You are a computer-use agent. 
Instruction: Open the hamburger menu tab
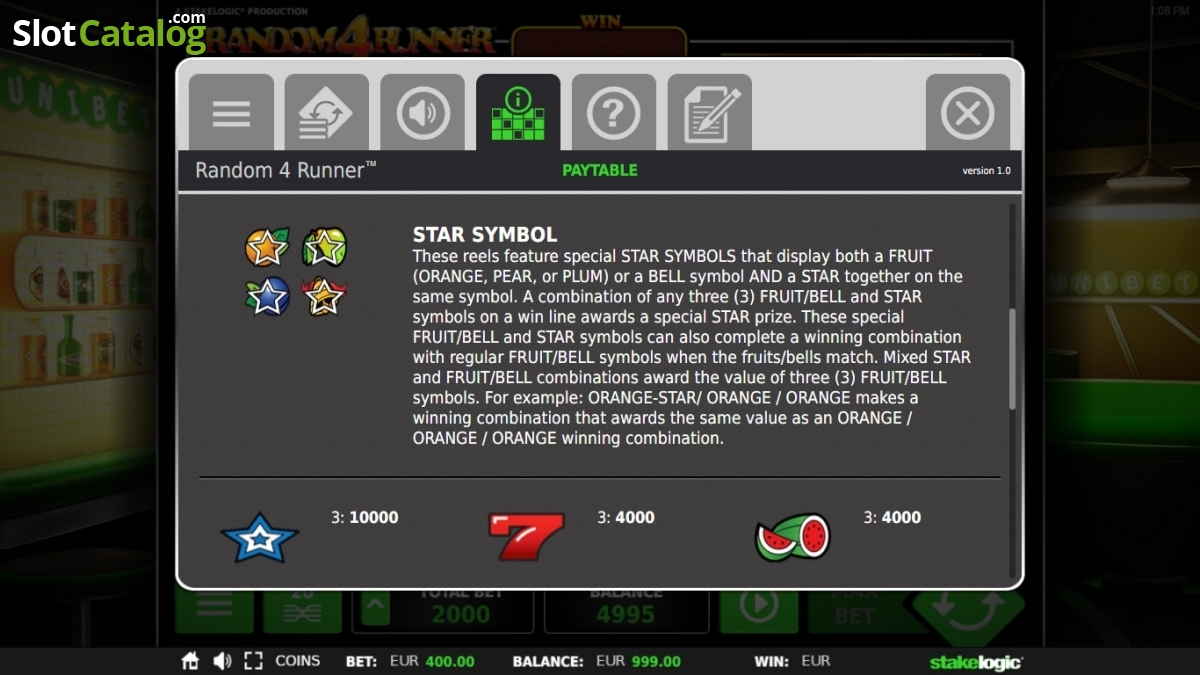point(231,113)
